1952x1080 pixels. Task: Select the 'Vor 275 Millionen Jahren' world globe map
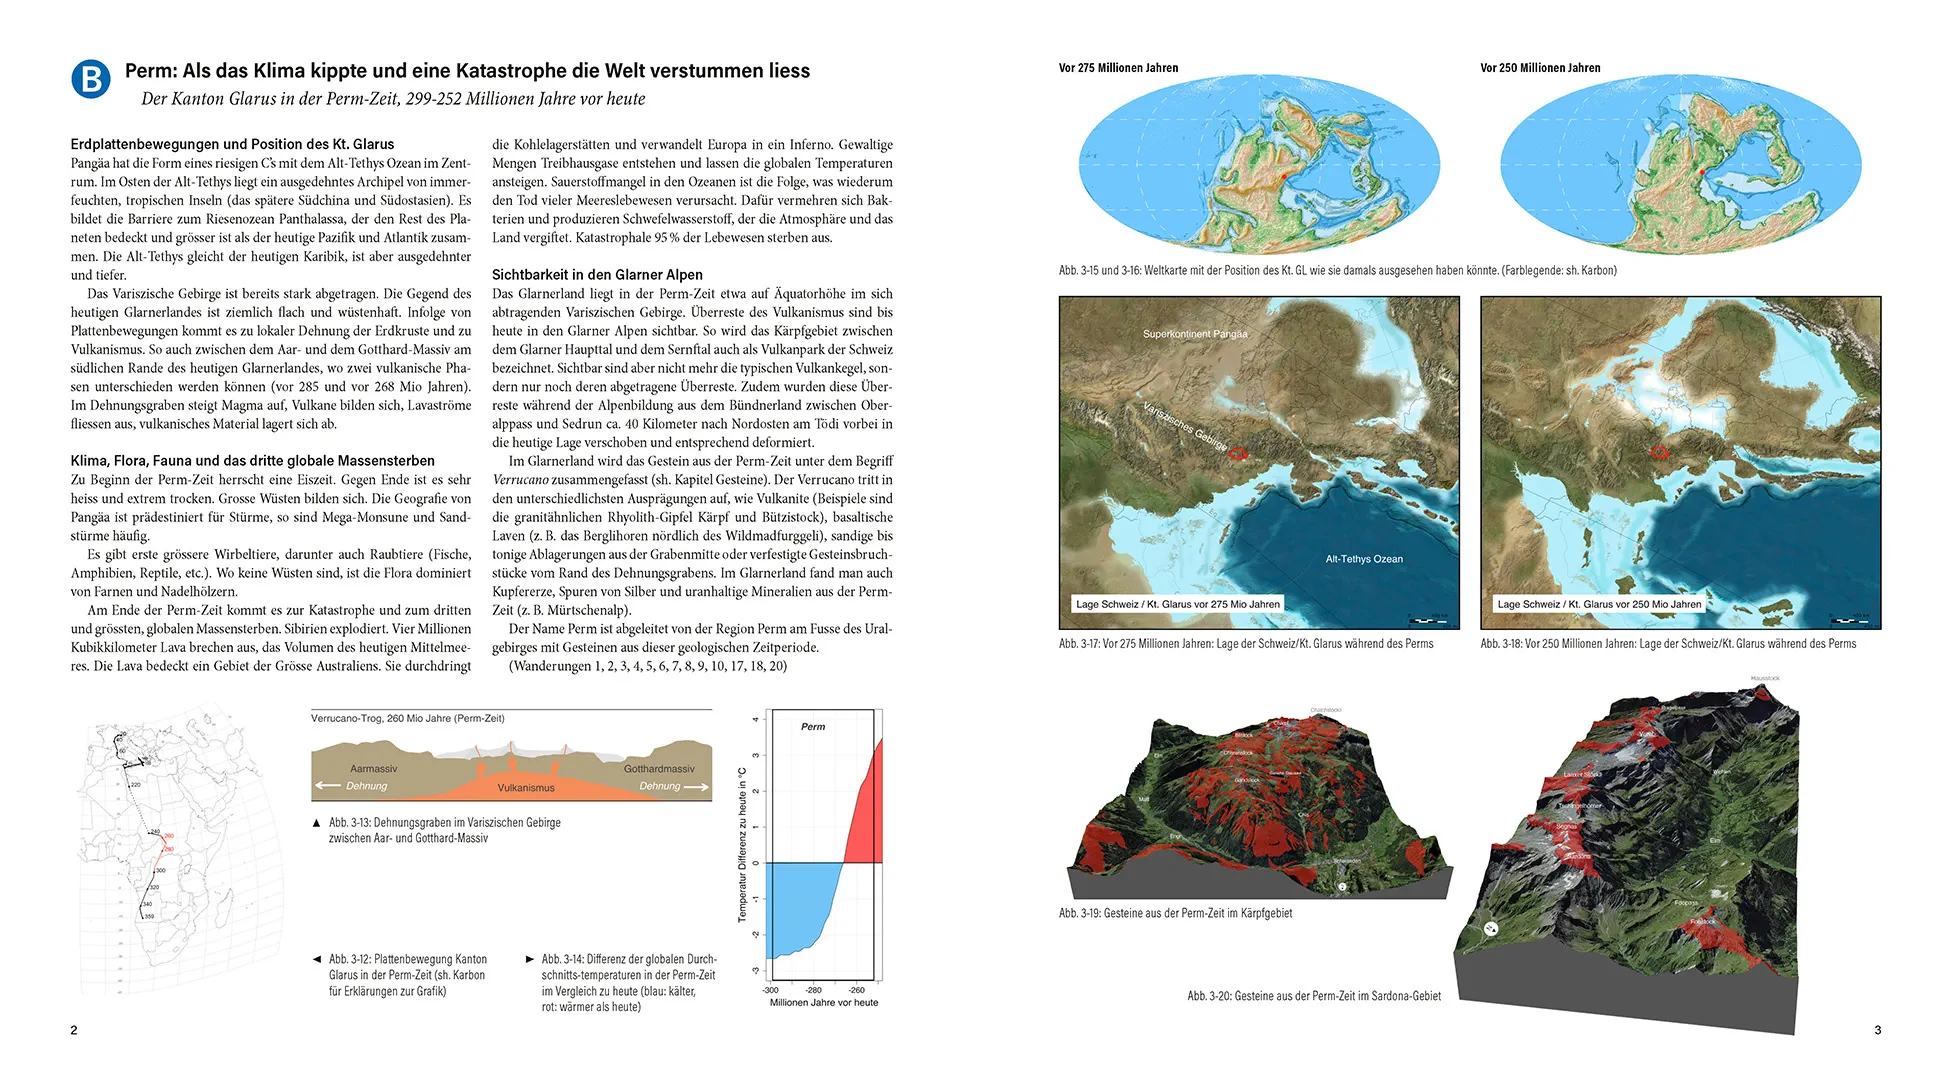(x=1259, y=163)
